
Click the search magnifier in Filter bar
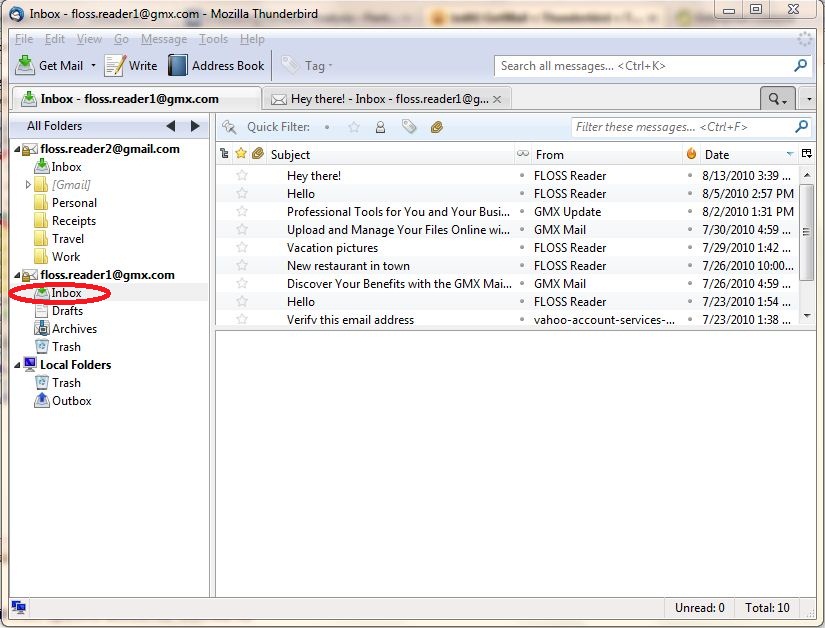click(800, 127)
